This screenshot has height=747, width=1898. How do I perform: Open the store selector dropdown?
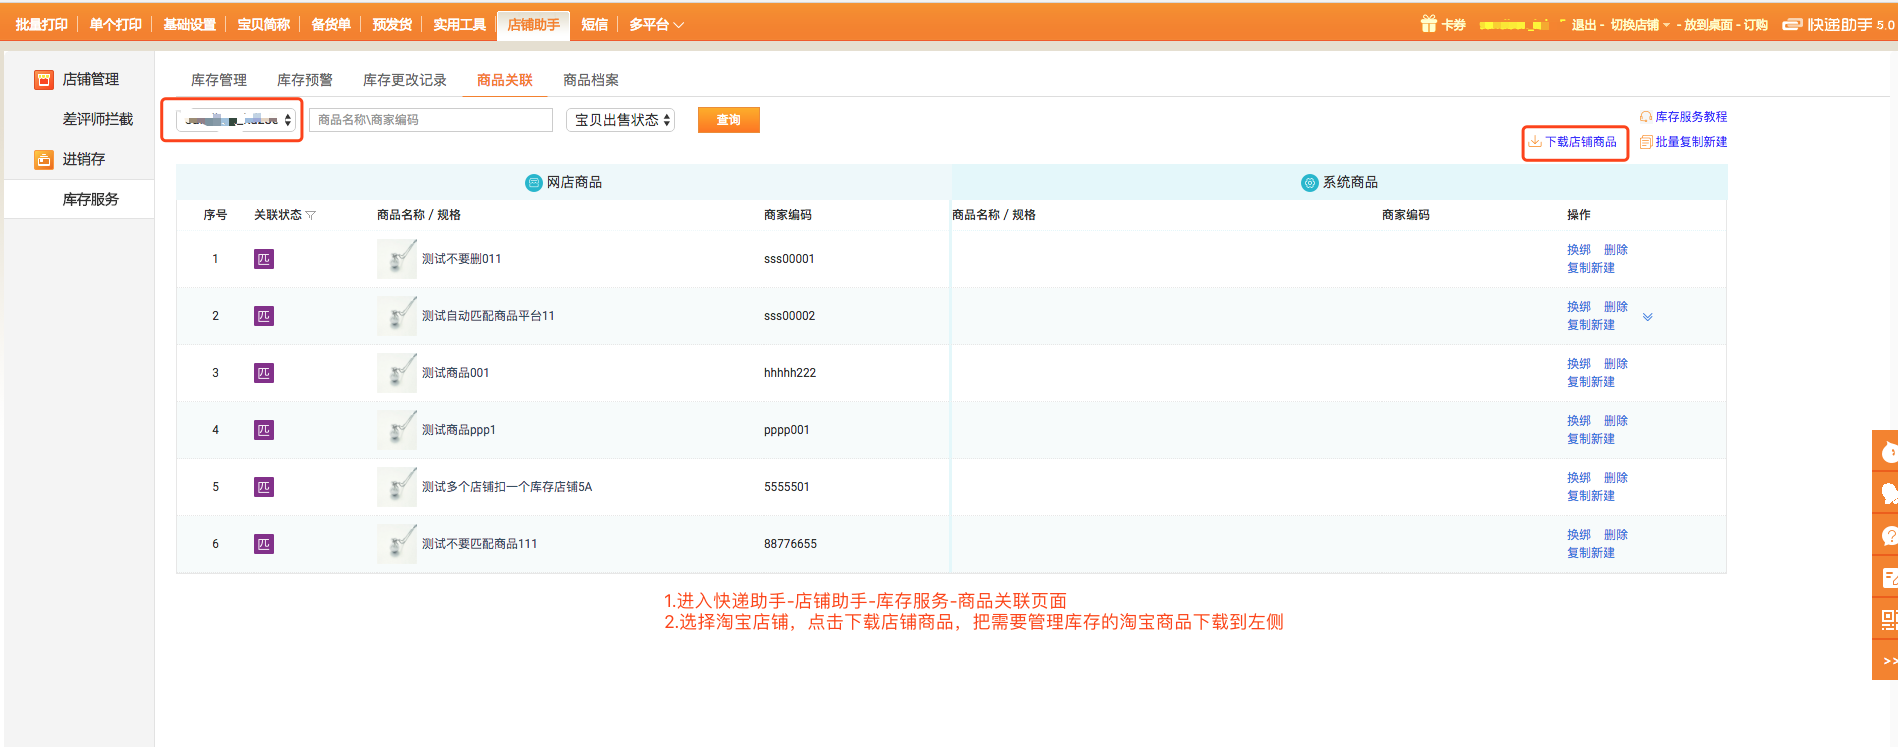(x=236, y=120)
